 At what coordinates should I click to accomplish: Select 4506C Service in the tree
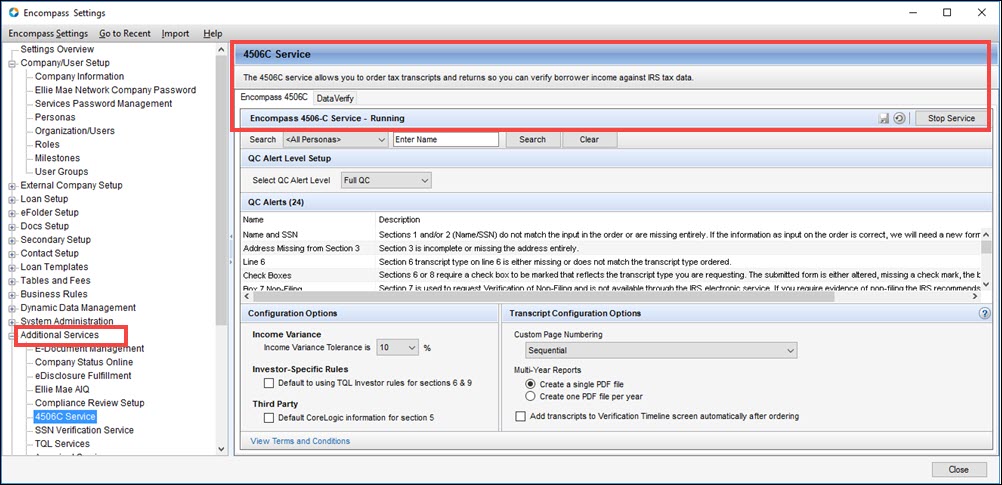tap(65, 417)
